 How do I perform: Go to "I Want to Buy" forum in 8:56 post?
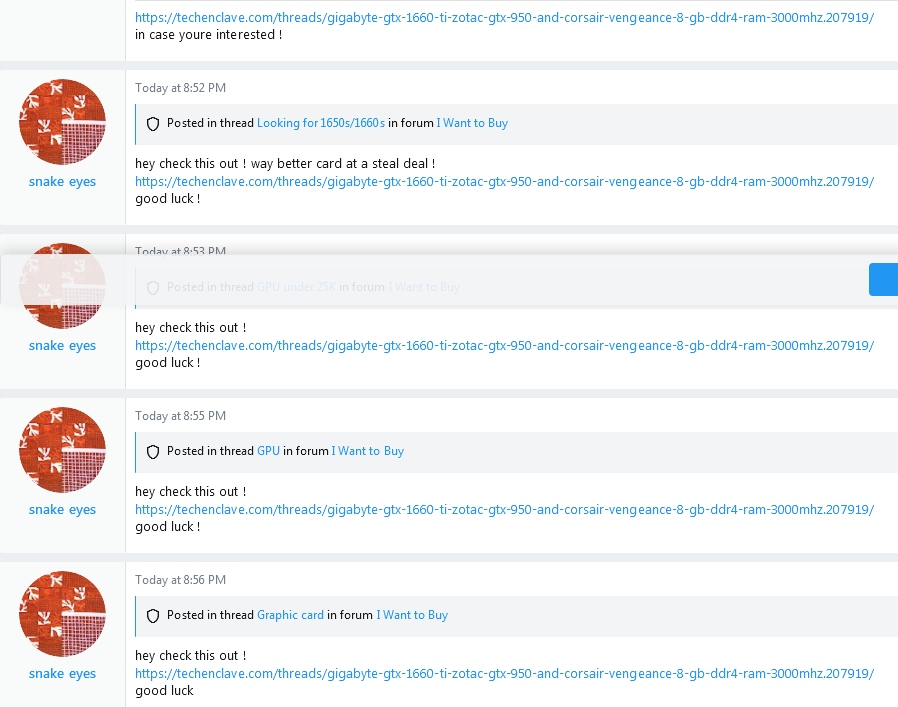pyautogui.click(x=412, y=615)
